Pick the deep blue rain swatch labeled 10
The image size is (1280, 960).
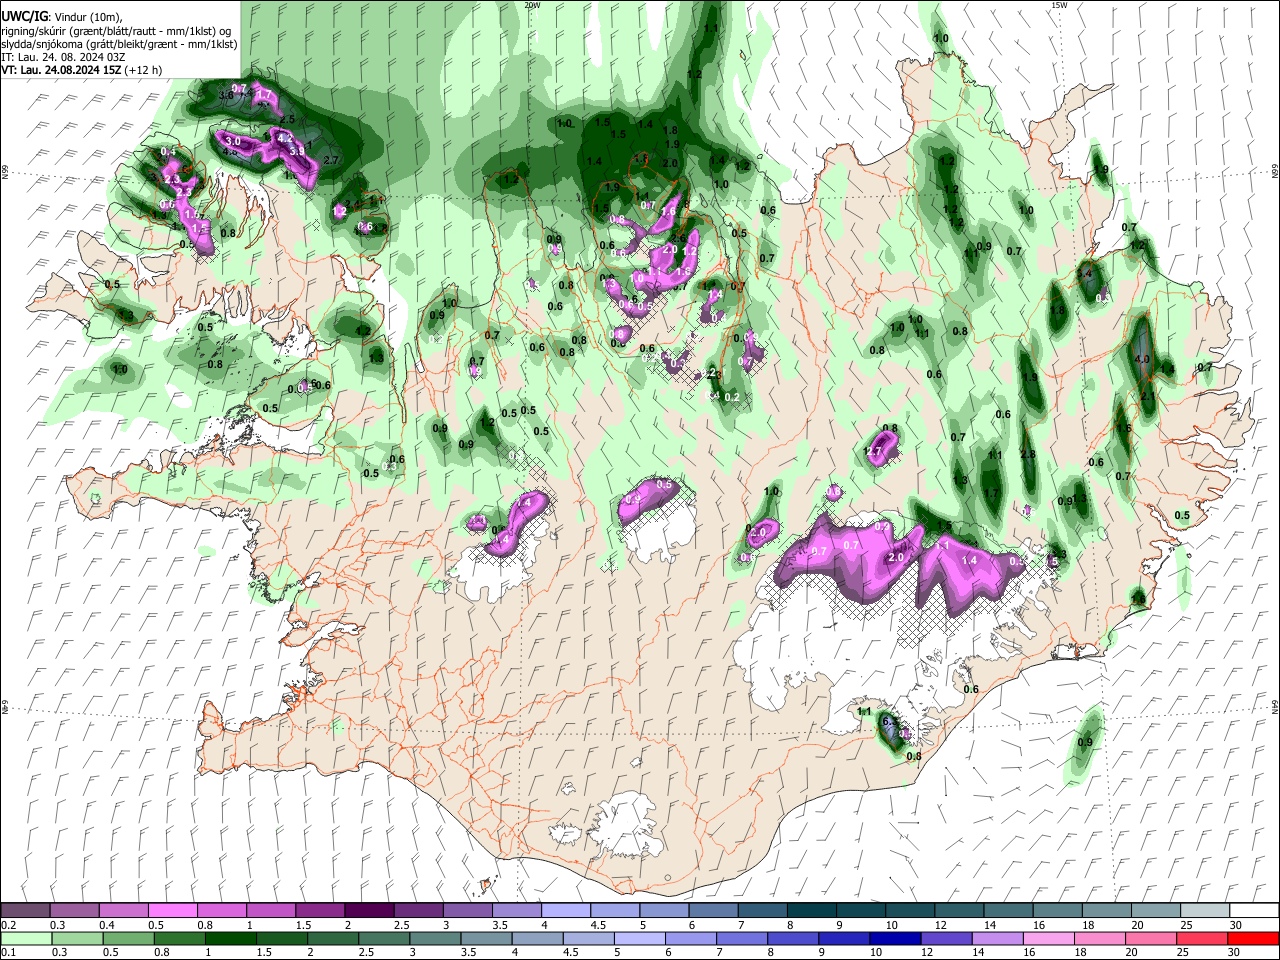pyautogui.click(x=894, y=938)
